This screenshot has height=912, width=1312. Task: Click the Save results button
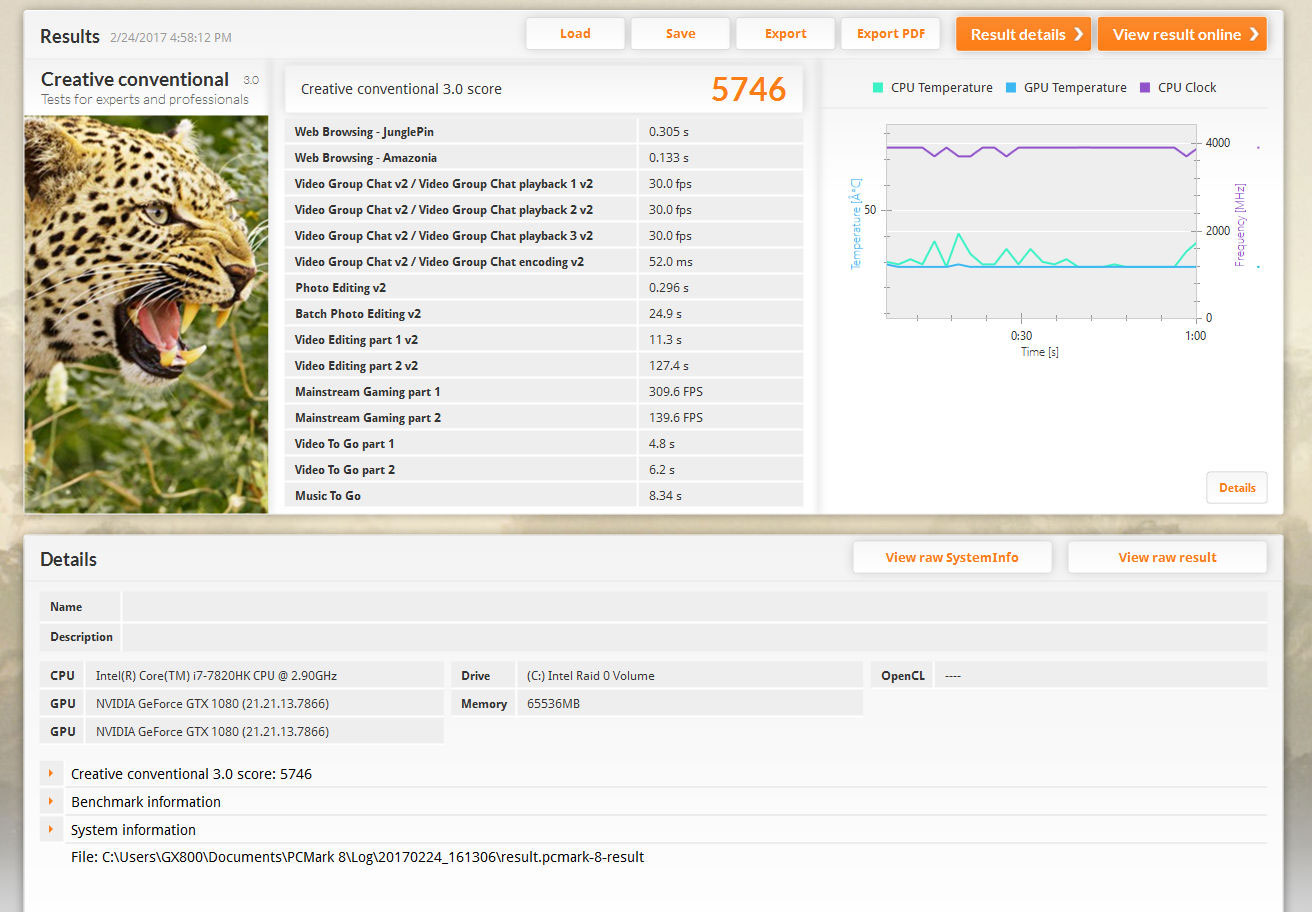pyautogui.click(x=680, y=34)
